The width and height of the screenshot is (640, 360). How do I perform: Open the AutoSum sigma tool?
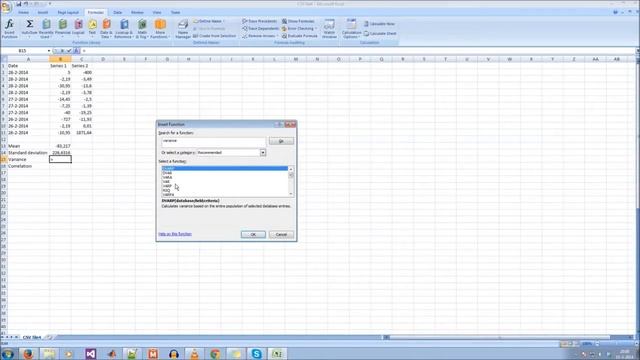pyautogui.click(x=29, y=29)
